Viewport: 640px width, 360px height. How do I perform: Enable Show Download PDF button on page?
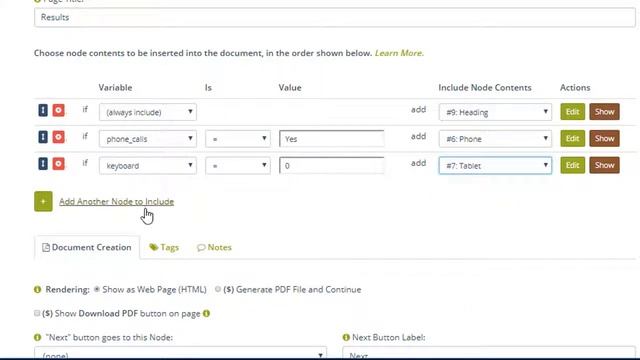point(37,313)
